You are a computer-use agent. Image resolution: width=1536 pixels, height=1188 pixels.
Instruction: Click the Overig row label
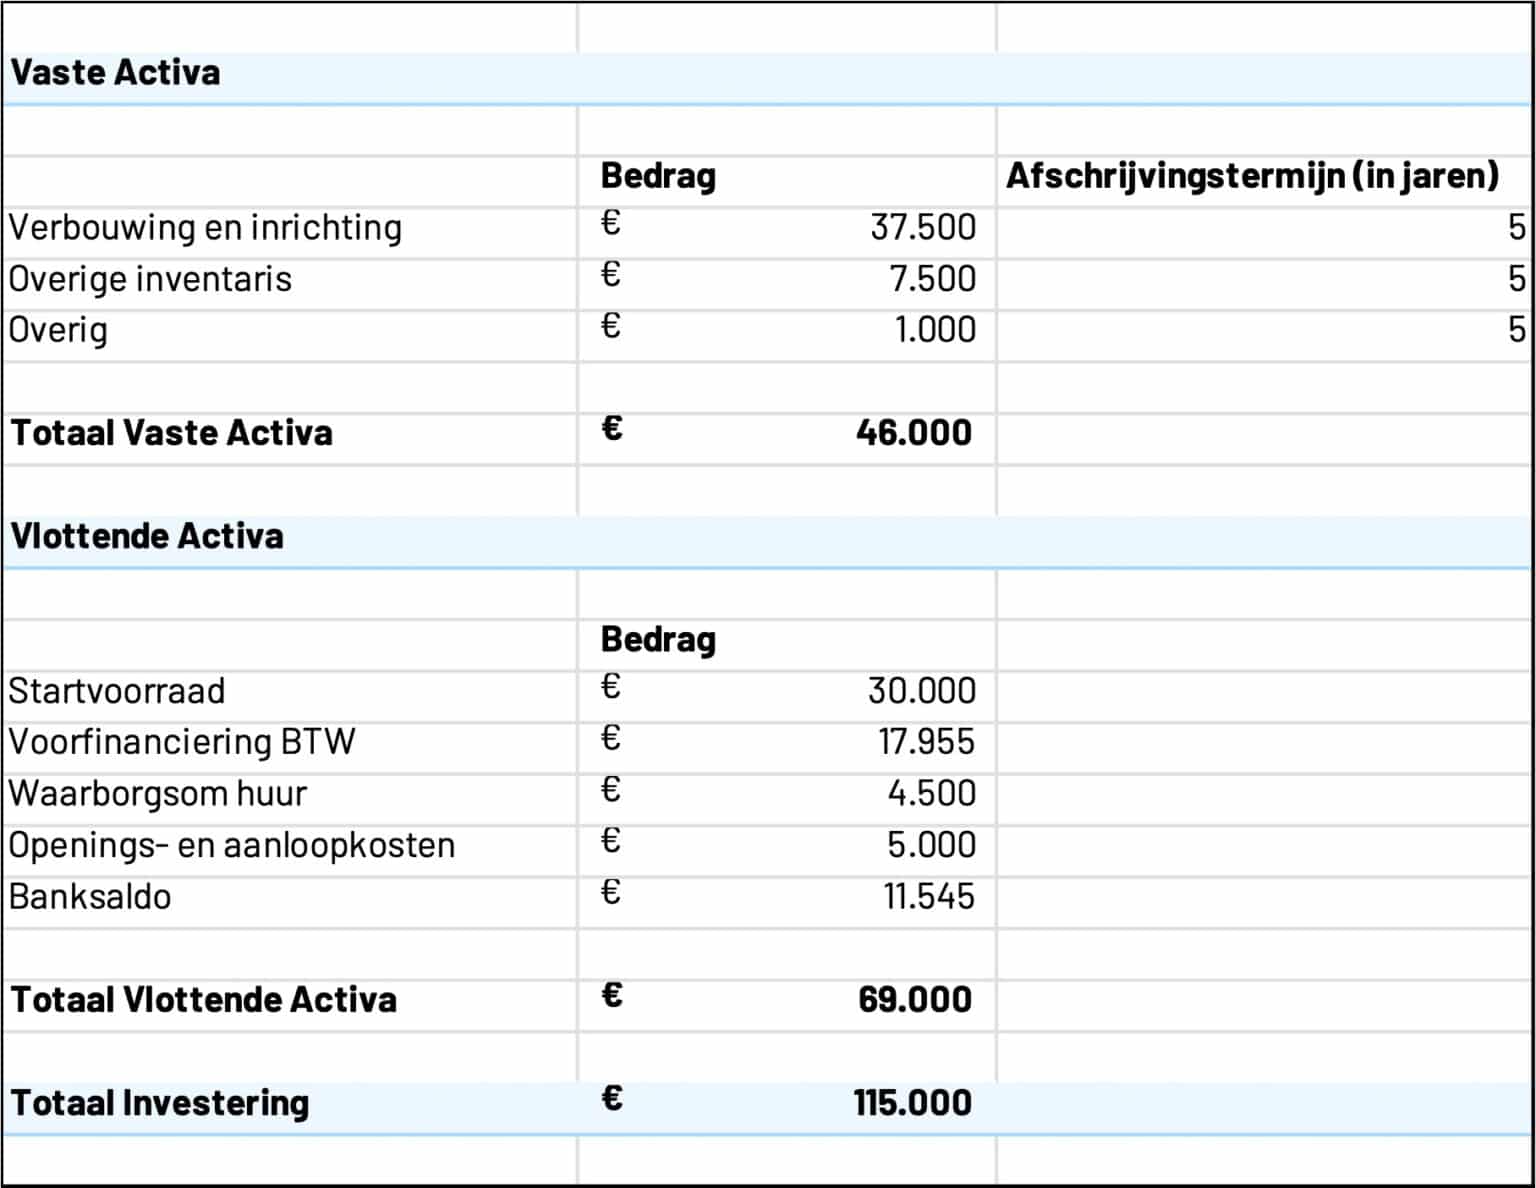tap(55, 330)
